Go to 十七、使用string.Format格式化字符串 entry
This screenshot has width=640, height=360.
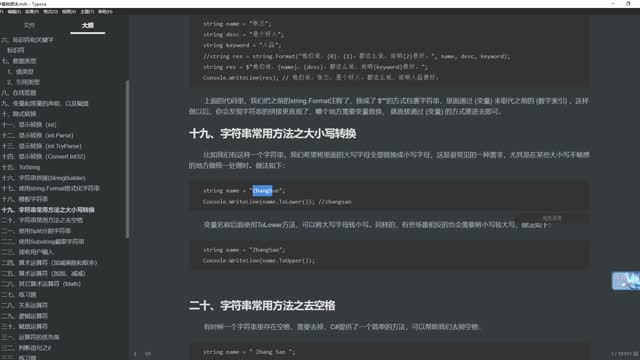click(51, 188)
